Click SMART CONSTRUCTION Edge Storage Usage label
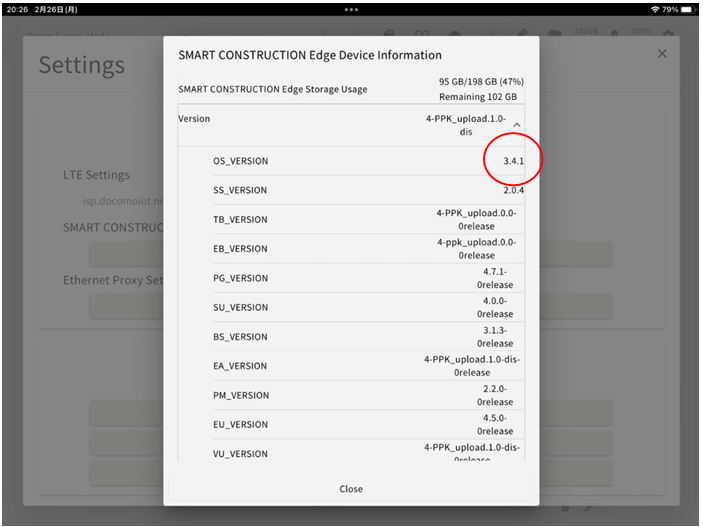Screen dimensions: 703x527 (x=273, y=89)
